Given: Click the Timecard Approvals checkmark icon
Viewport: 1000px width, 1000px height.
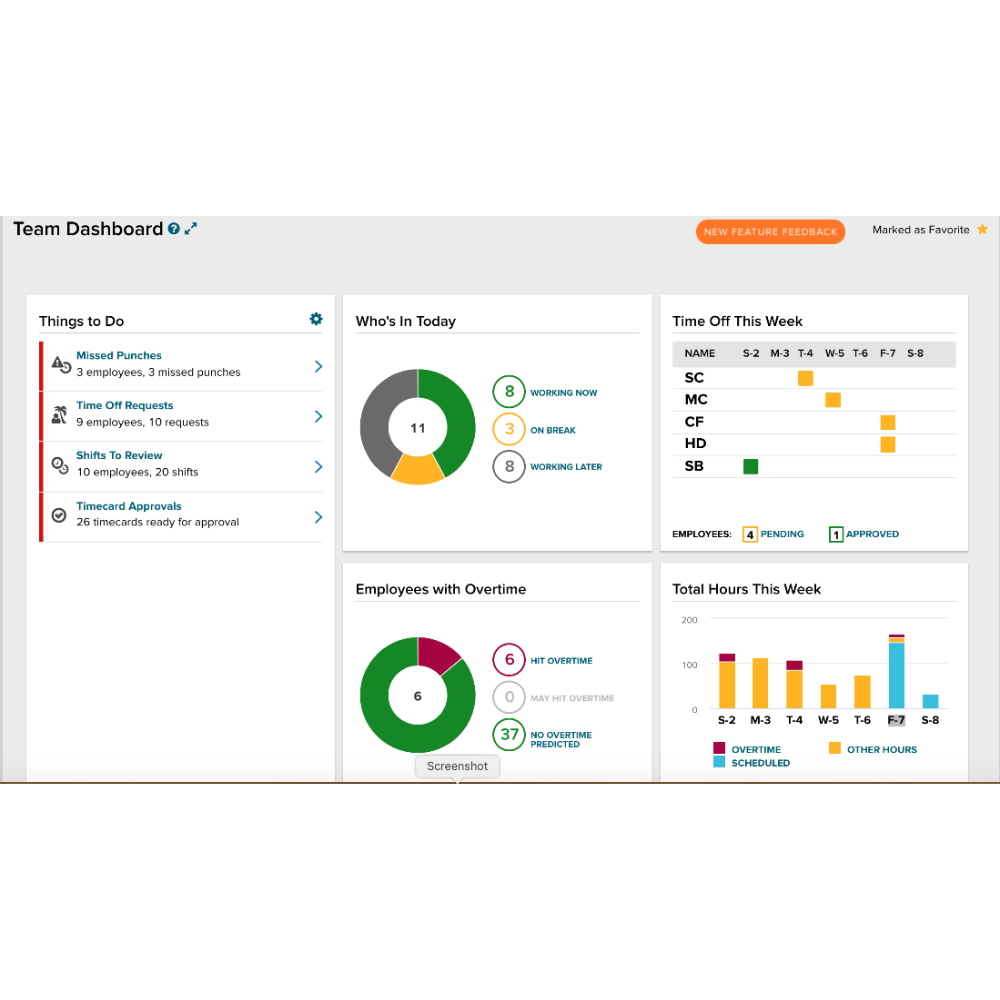Looking at the screenshot, I should point(60,516).
